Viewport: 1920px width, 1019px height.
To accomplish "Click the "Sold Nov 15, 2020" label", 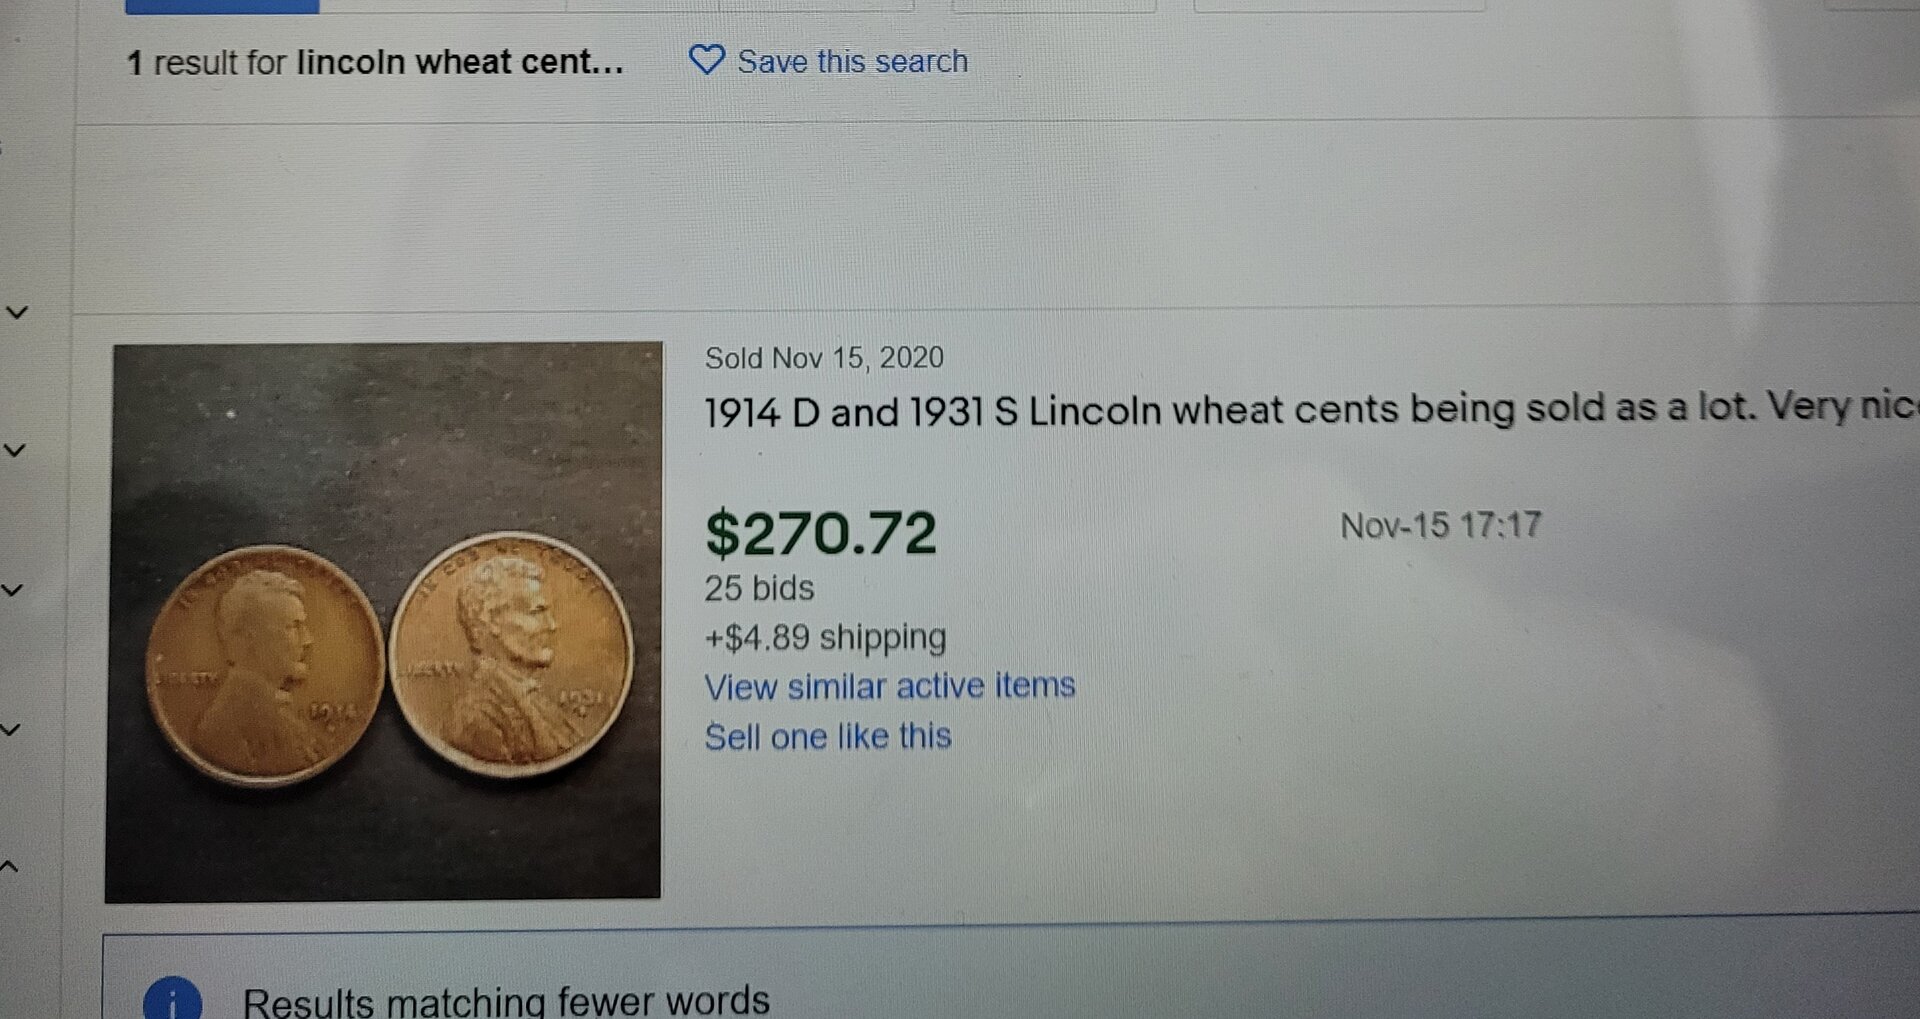I will tap(823, 358).
